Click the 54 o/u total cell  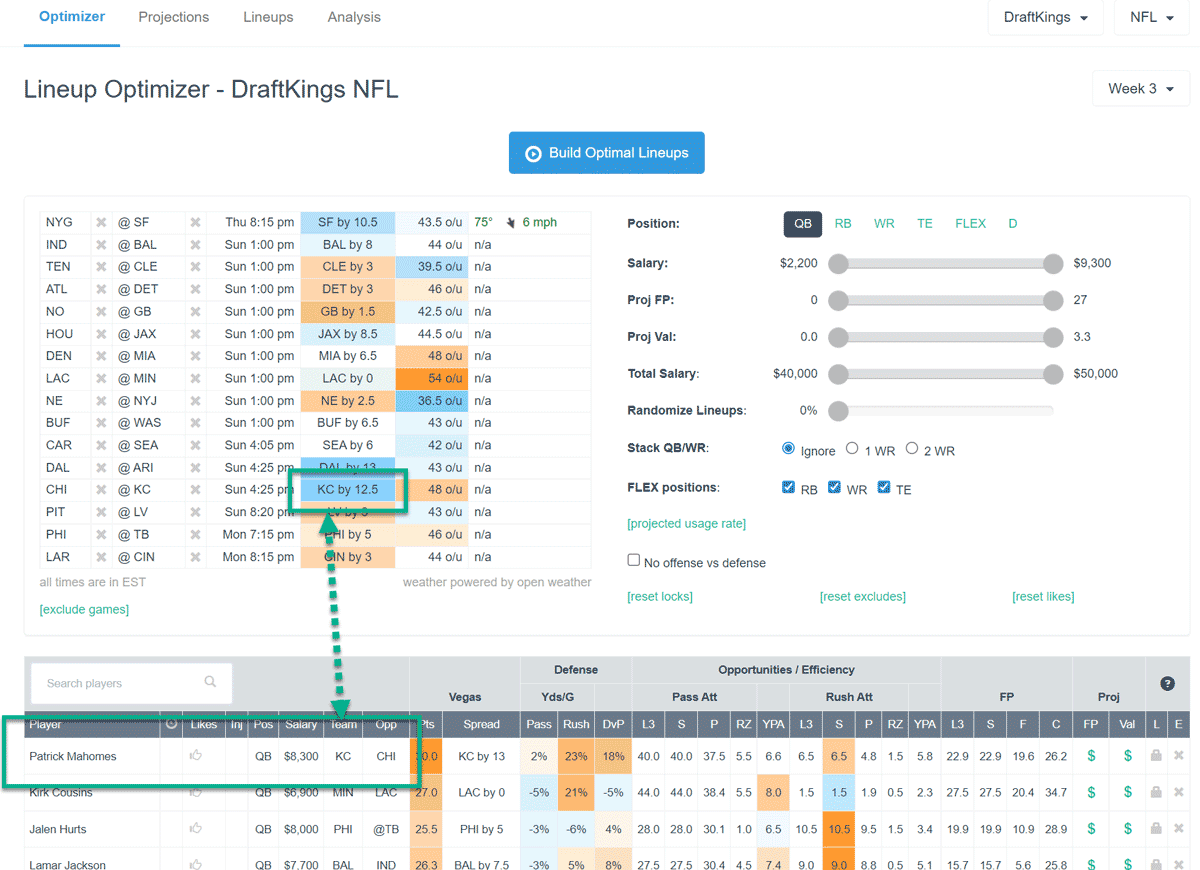tap(431, 378)
